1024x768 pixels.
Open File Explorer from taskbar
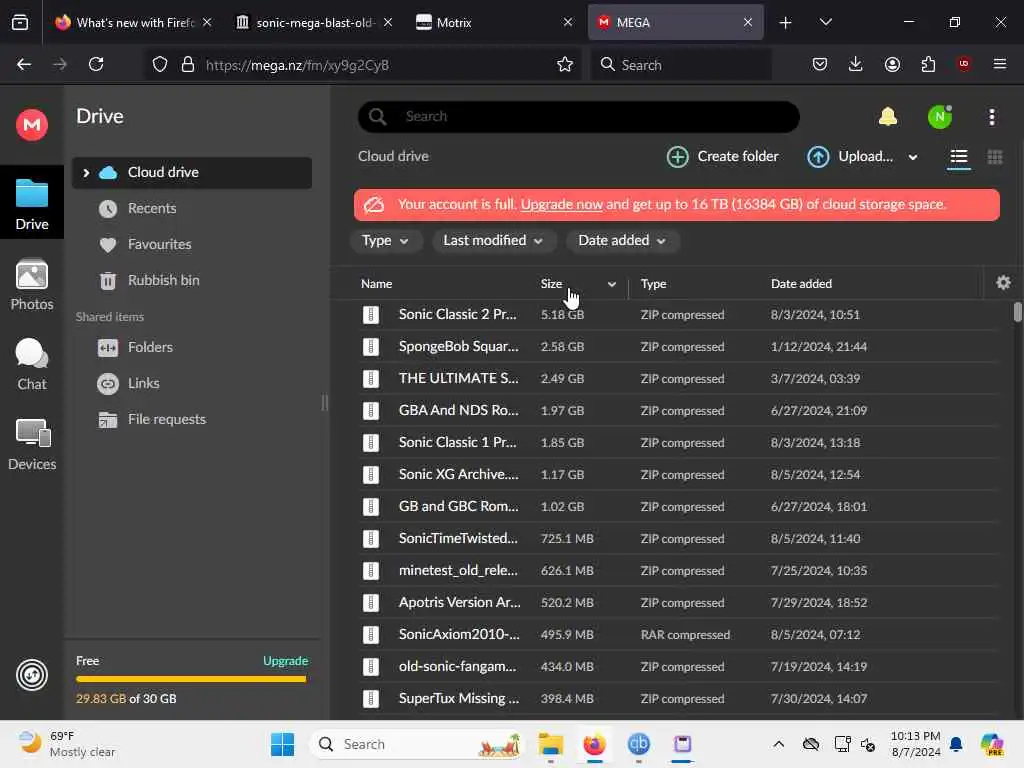point(551,744)
